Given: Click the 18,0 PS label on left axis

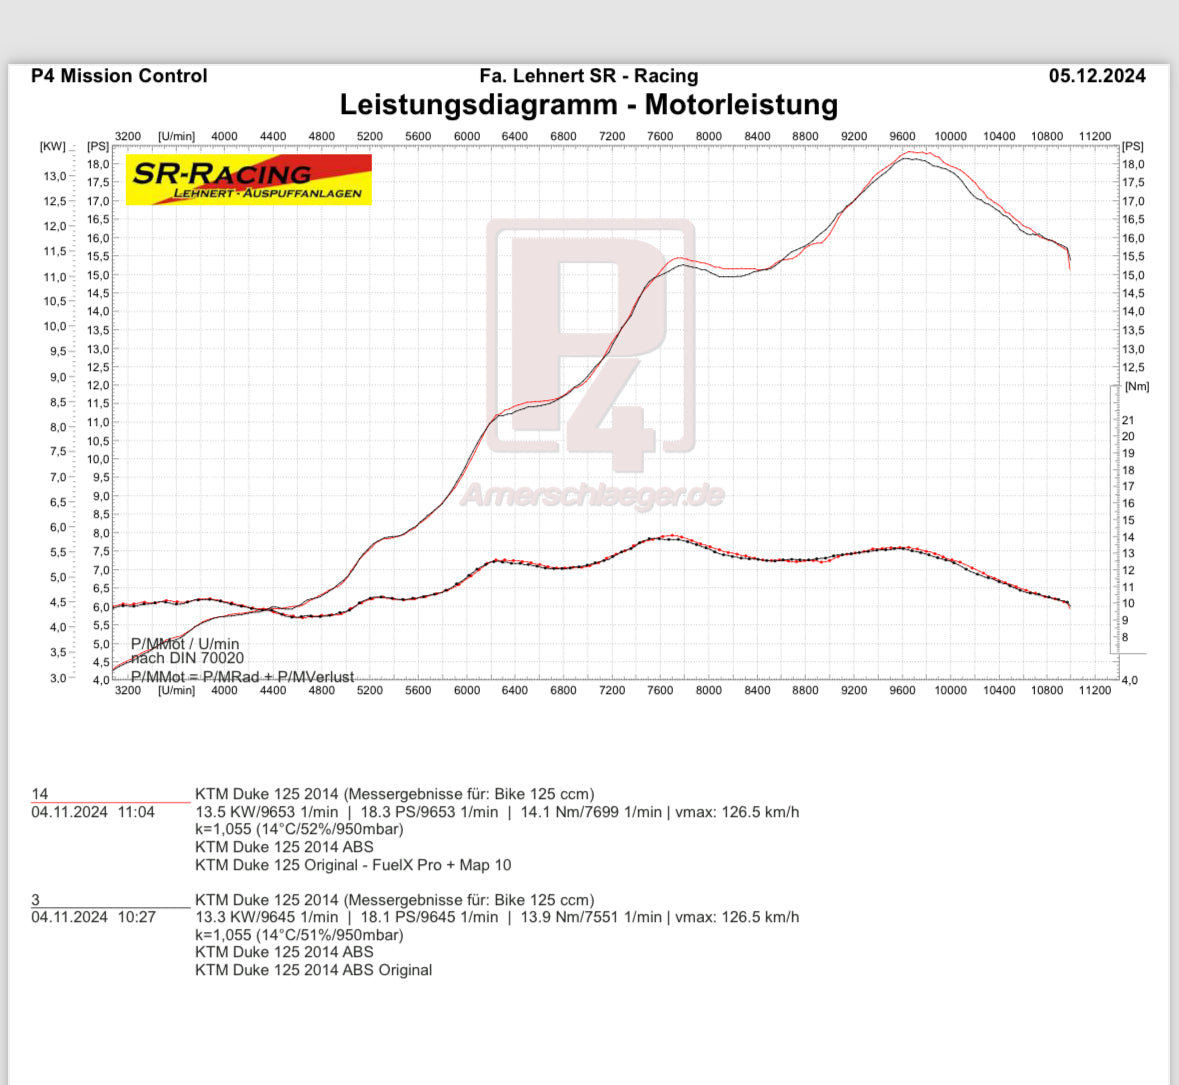Looking at the screenshot, I should click(x=99, y=164).
